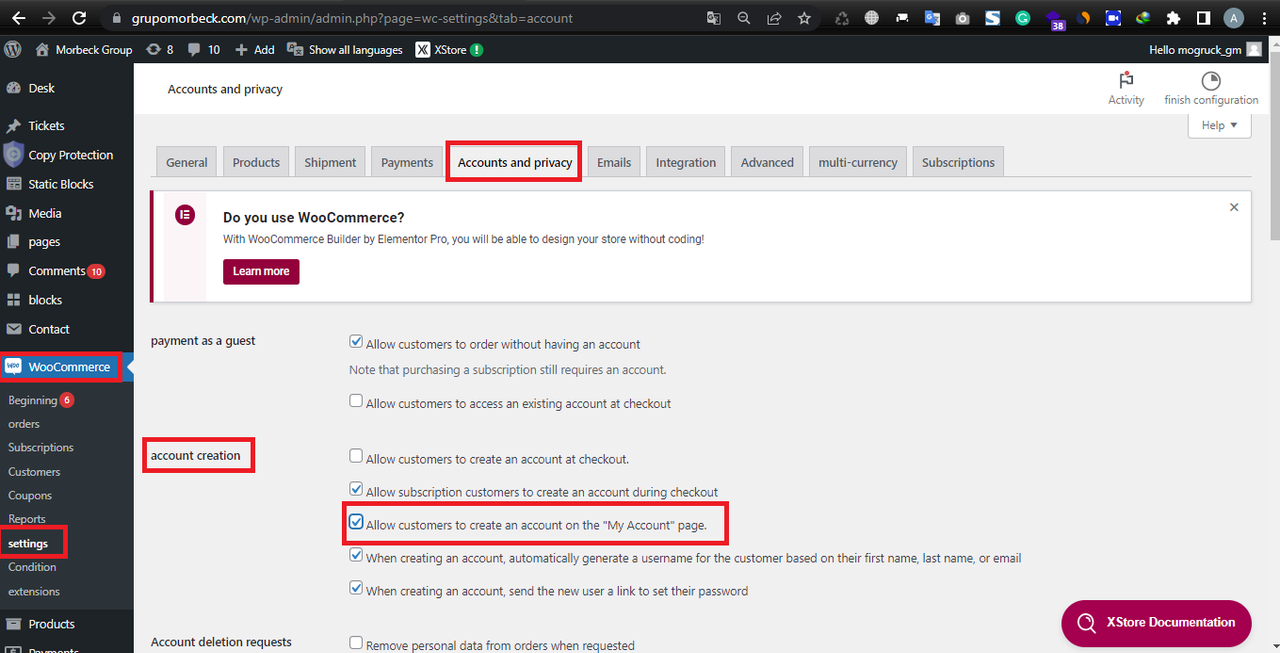Click the Learn more button
Image resolution: width=1280 pixels, height=653 pixels.
[x=261, y=271]
